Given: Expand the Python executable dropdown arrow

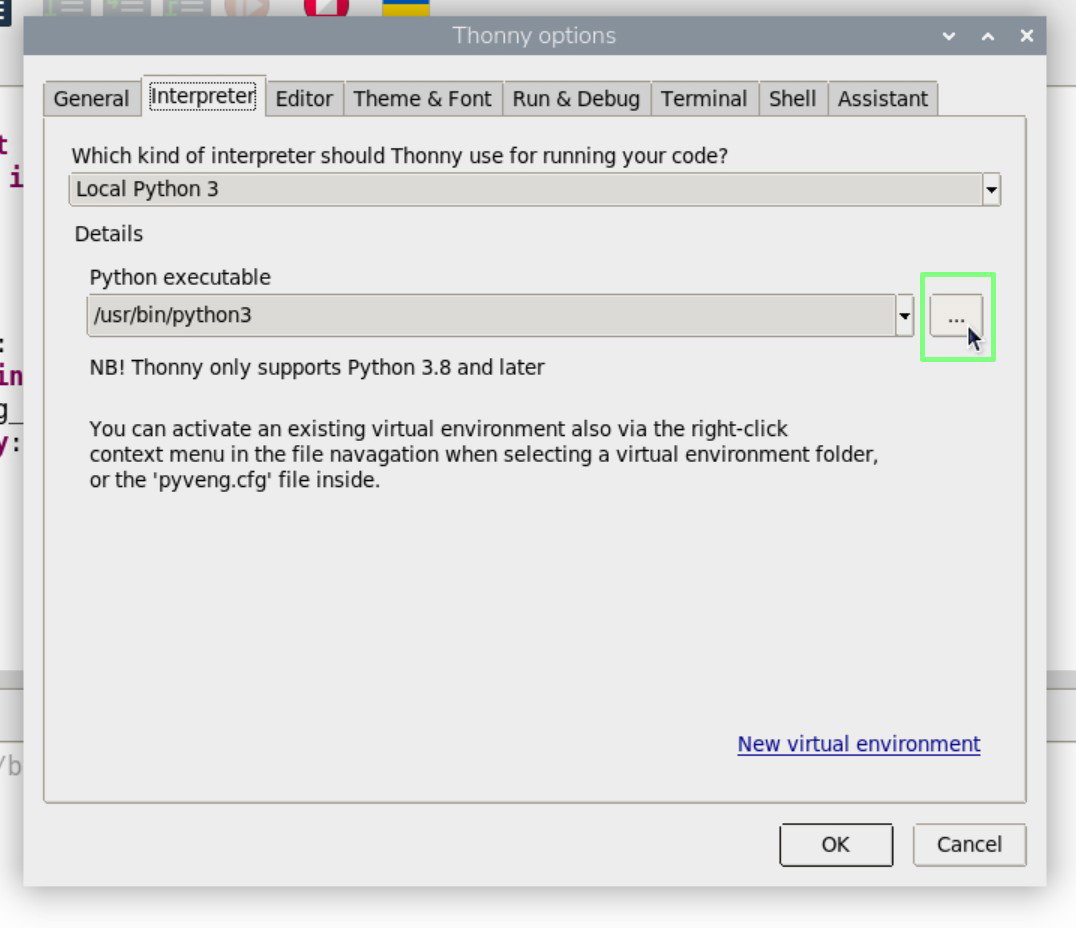Looking at the screenshot, I should [904, 316].
